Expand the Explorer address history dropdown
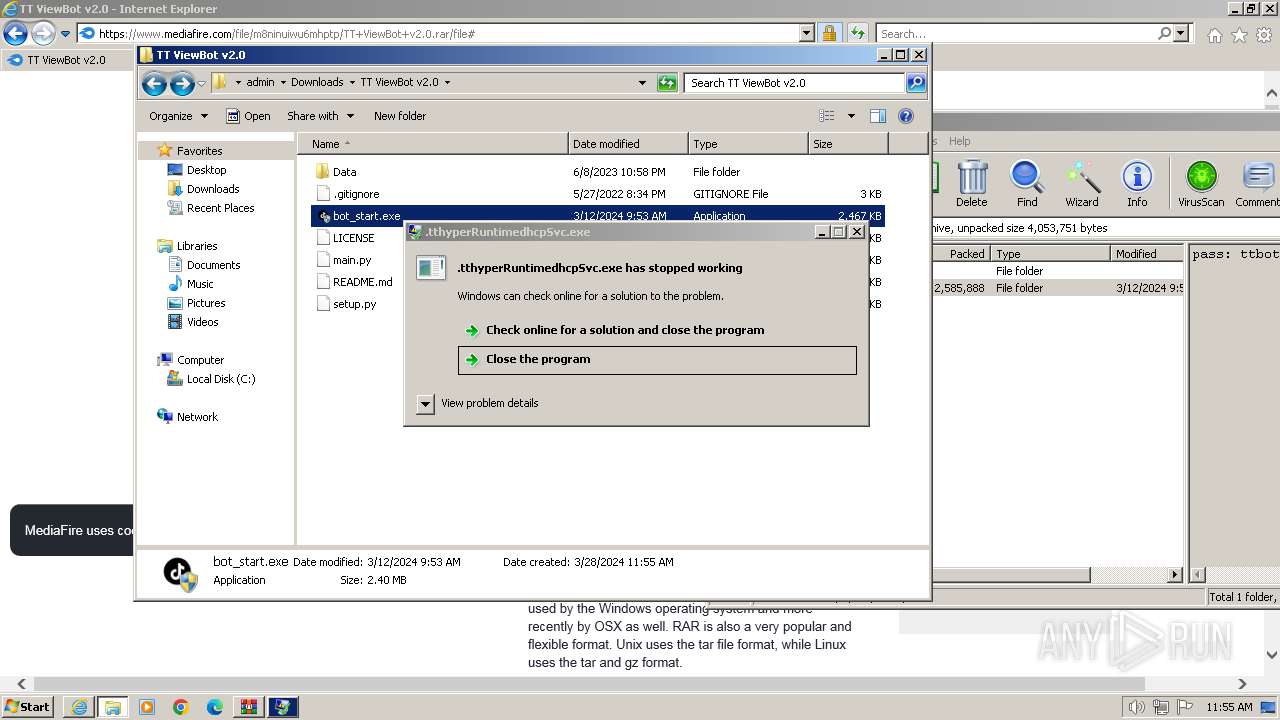 point(642,83)
